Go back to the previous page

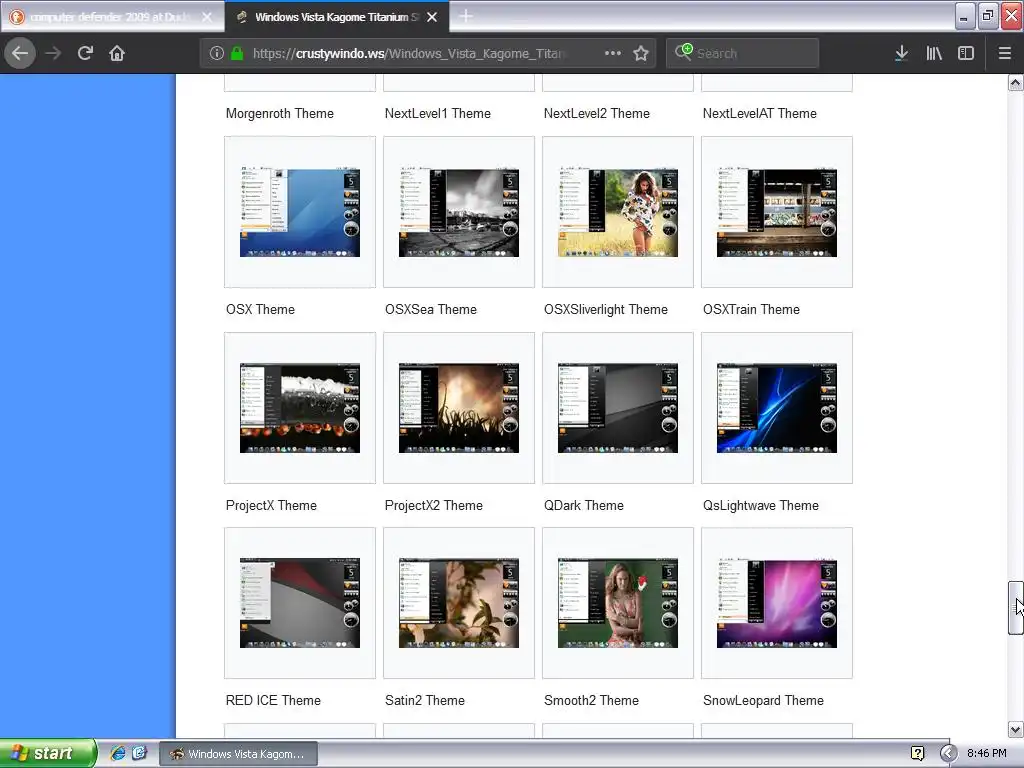(x=20, y=53)
